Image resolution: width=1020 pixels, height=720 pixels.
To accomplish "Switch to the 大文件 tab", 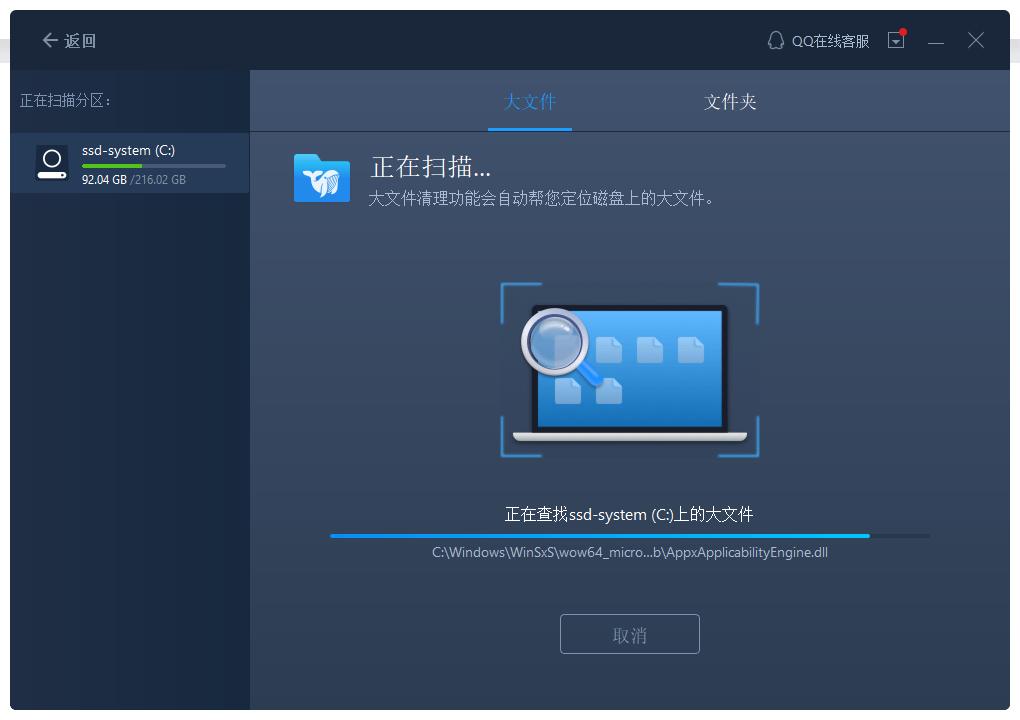I will pyautogui.click(x=530, y=101).
